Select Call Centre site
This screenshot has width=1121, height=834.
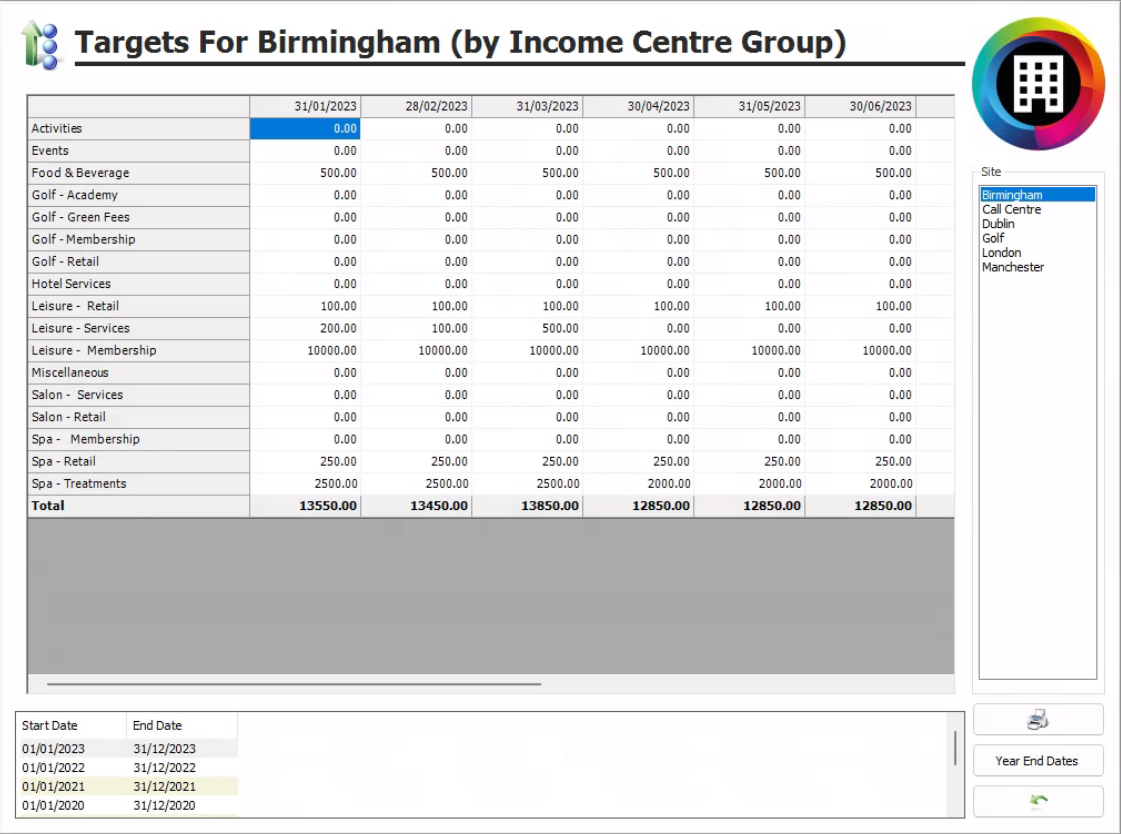(1037, 209)
